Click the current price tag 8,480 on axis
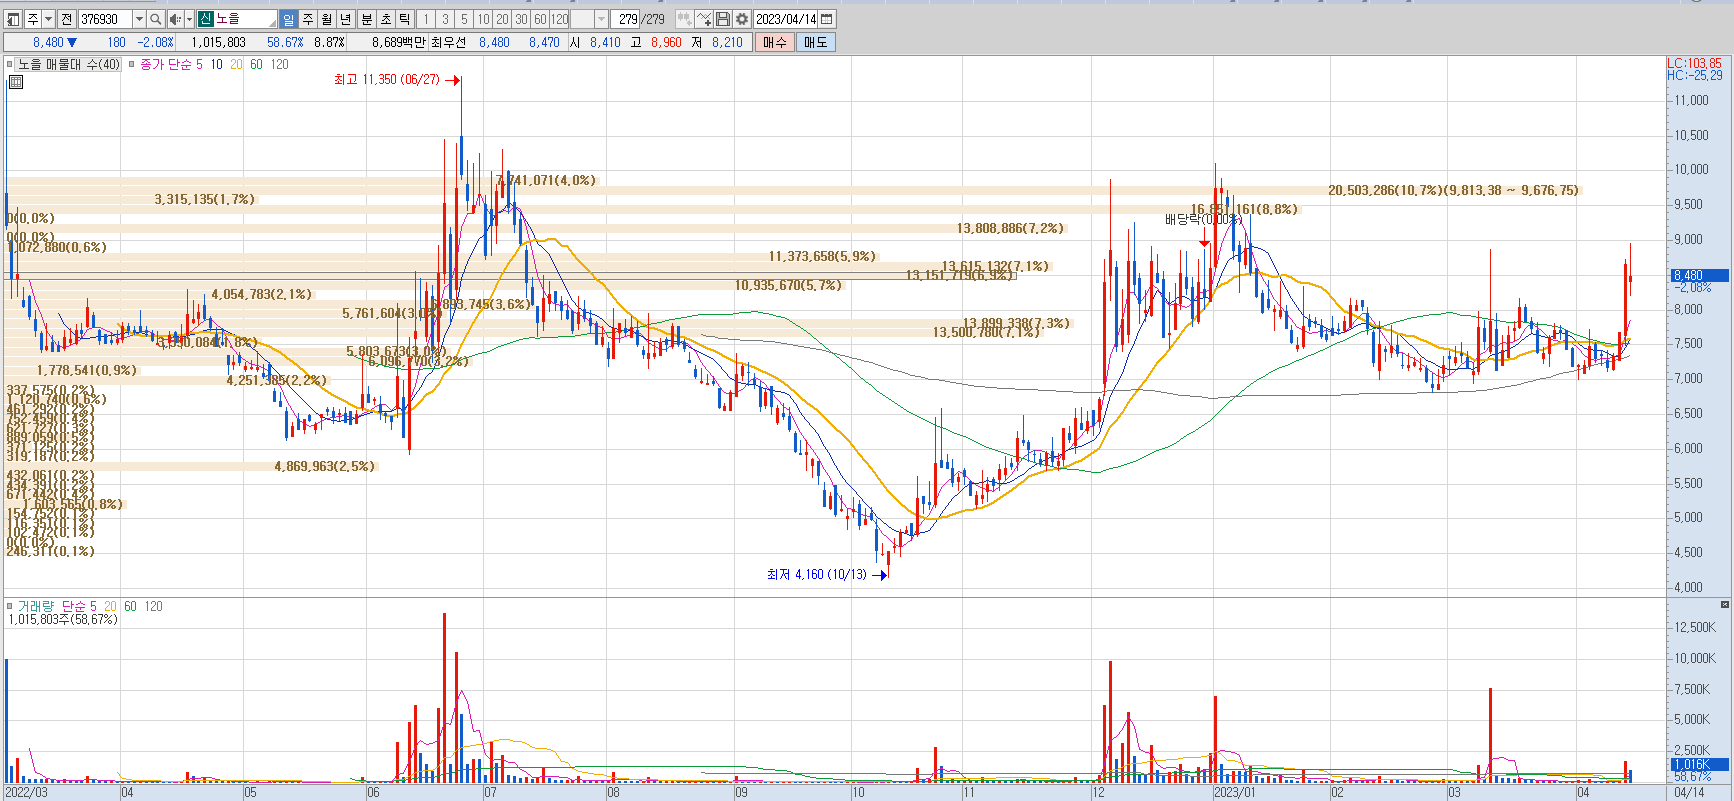1734x801 pixels. [1700, 275]
